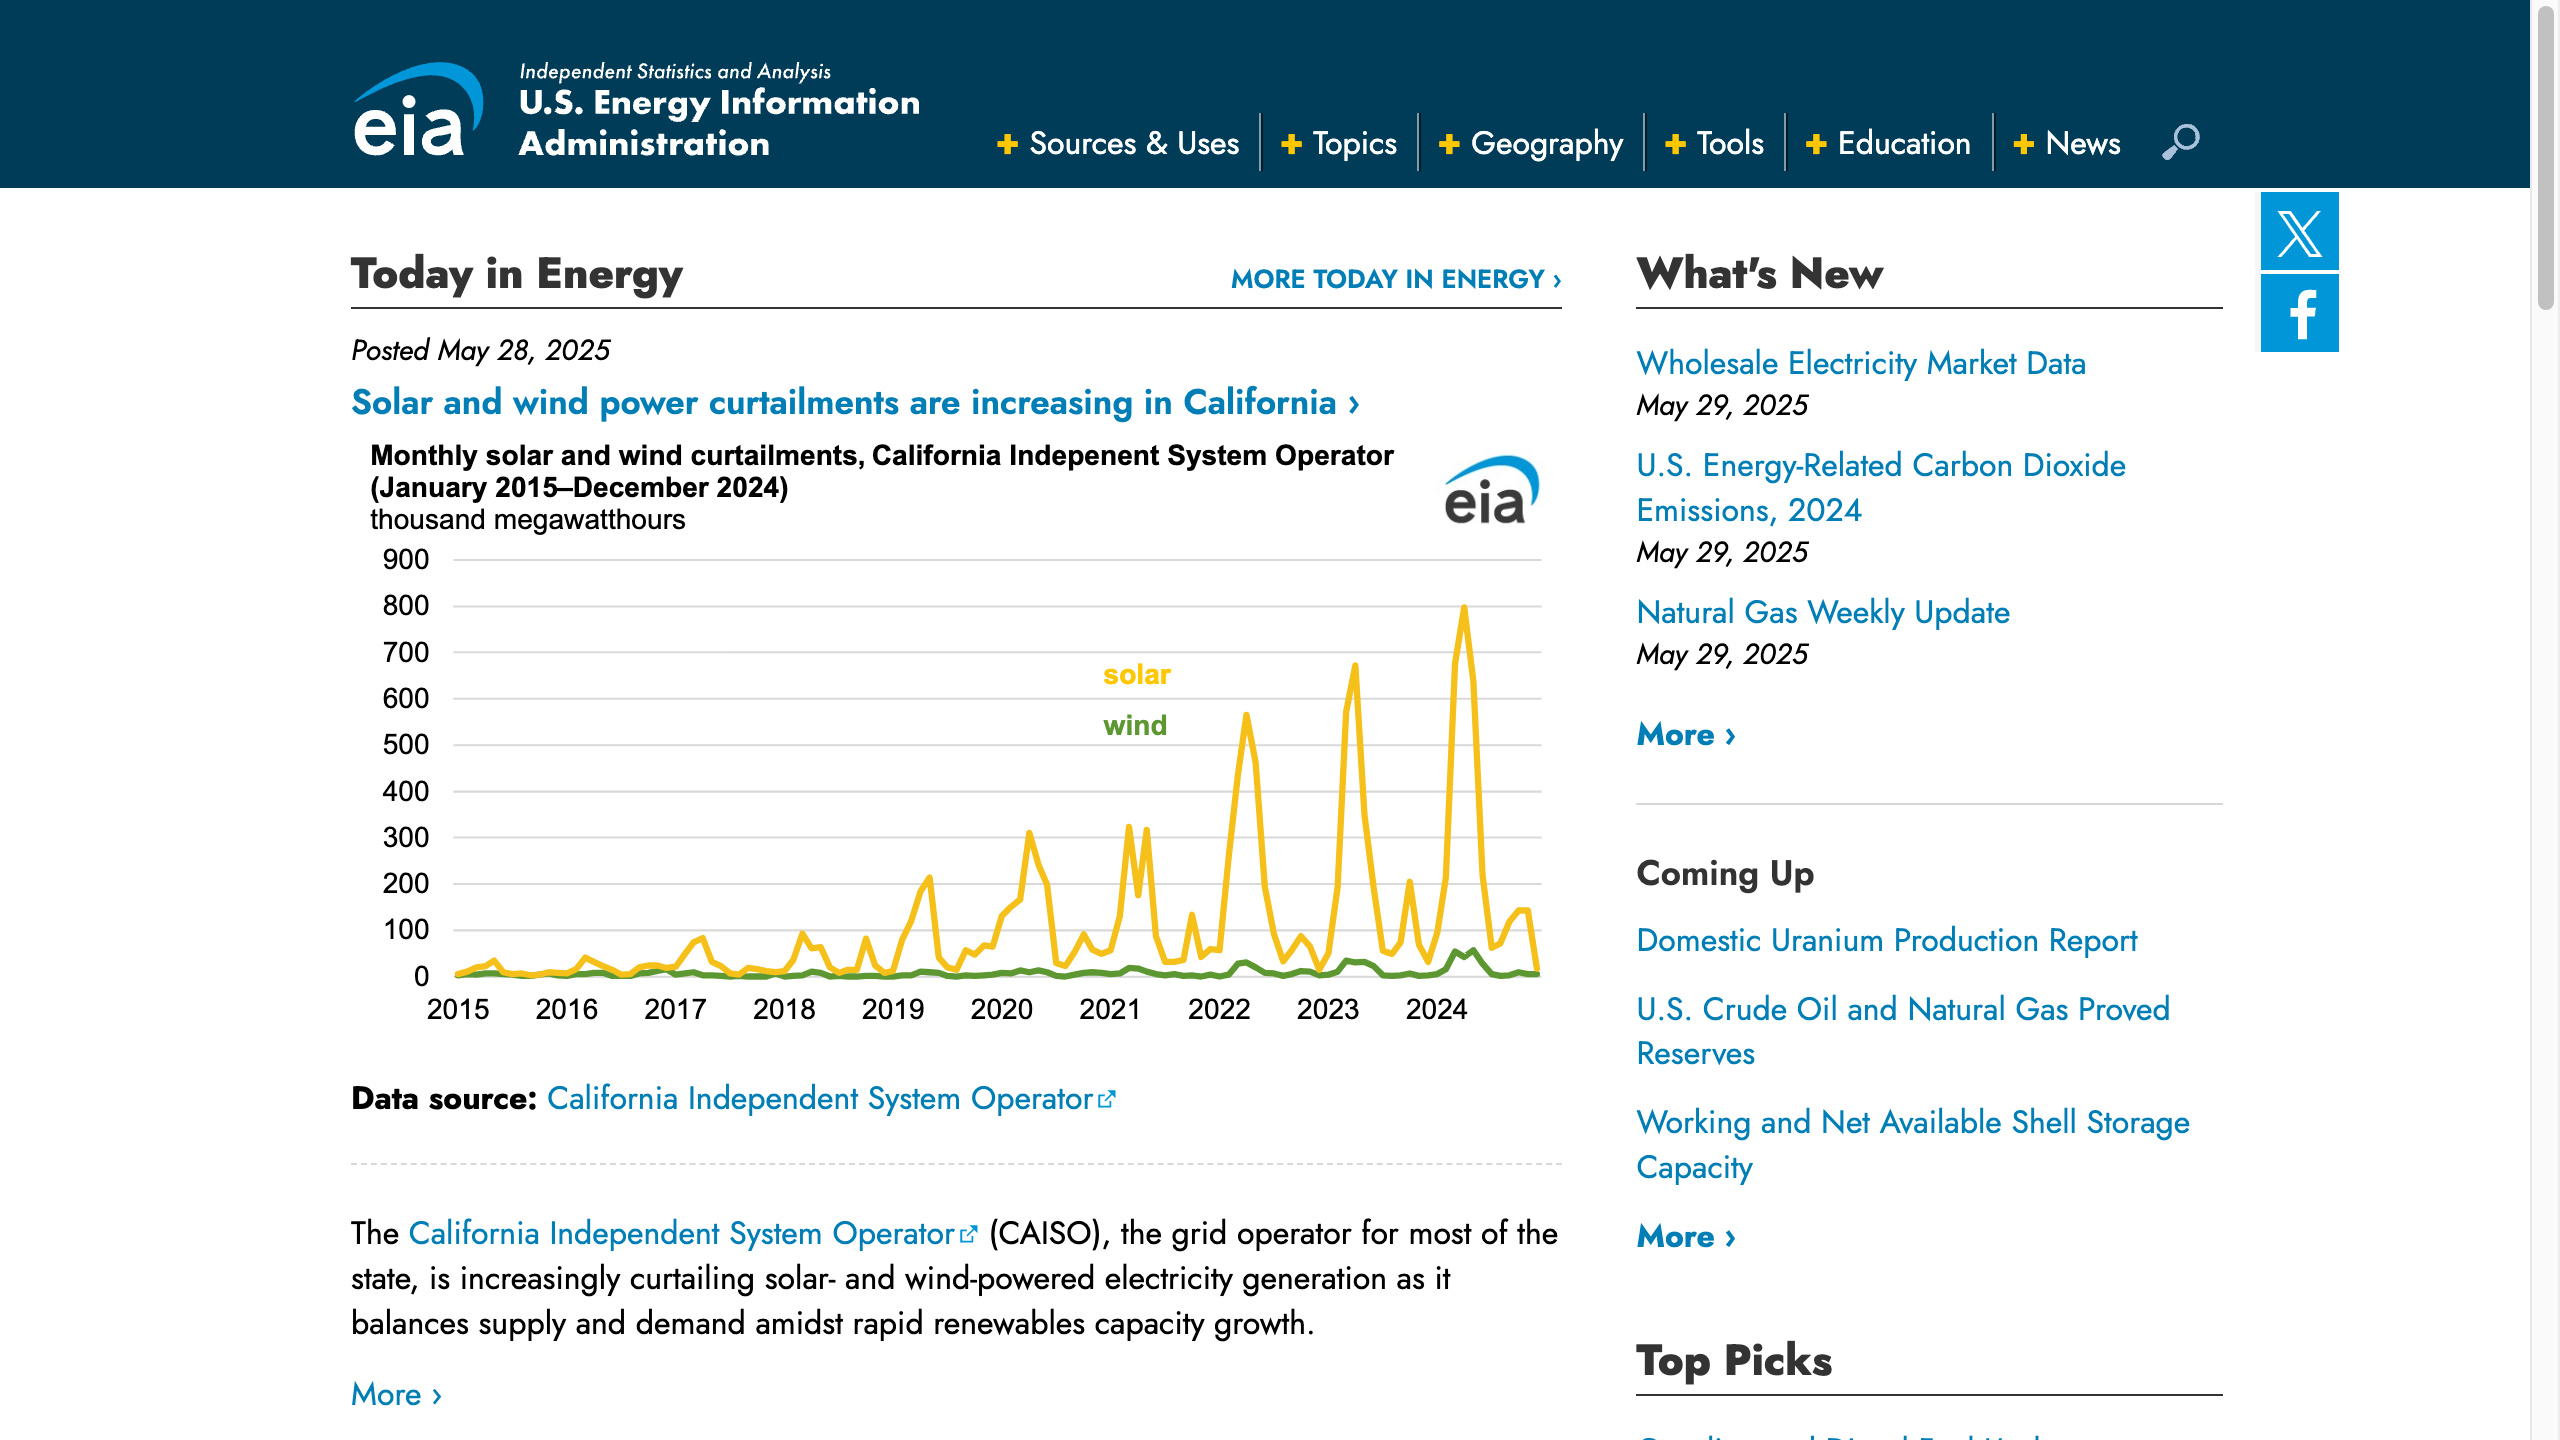
Task: Click the EIA logo inside the chart
Action: 1490,490
